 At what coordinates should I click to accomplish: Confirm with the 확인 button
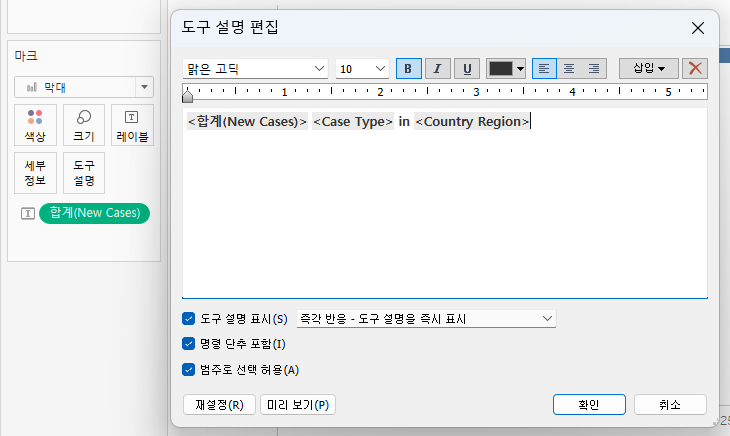(589, 404)
